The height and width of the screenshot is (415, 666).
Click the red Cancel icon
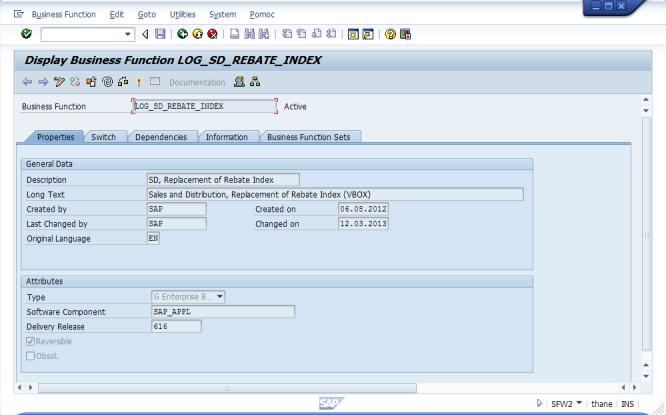coord(212,34)
